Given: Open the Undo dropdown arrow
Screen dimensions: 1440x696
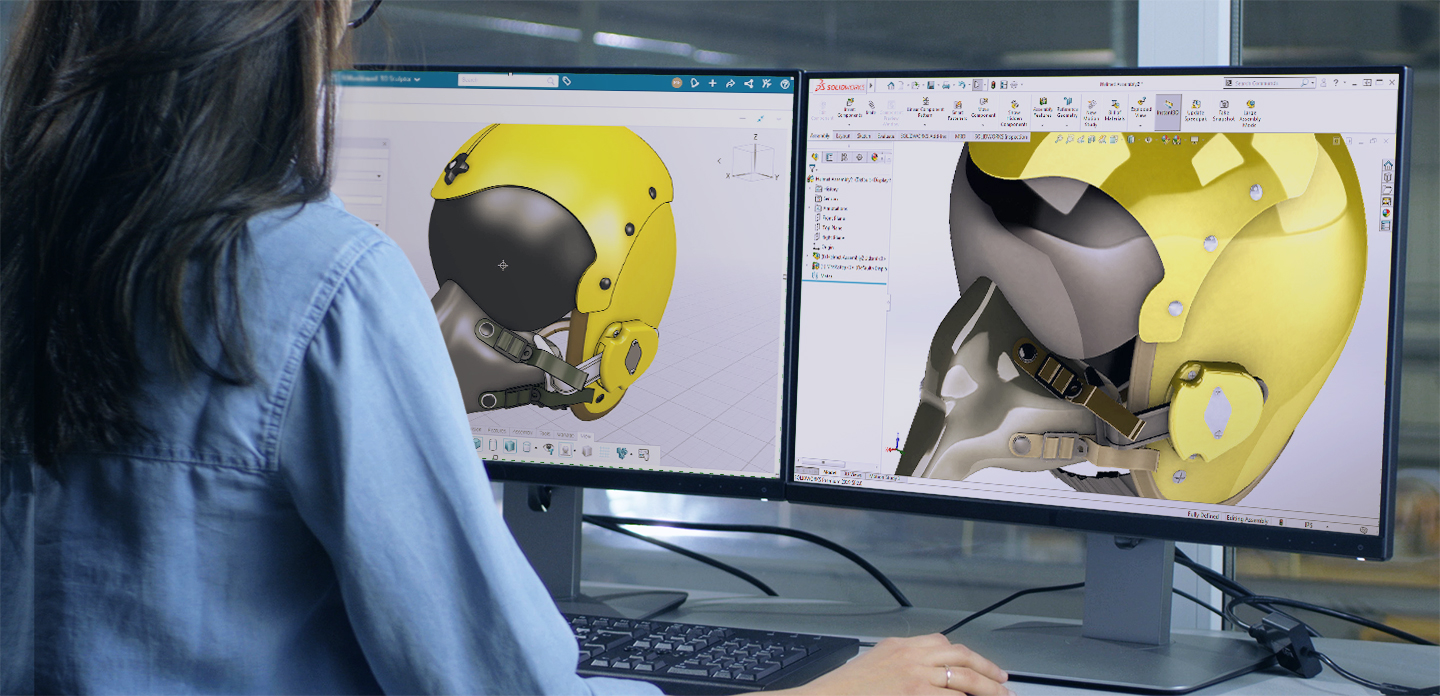Looking at the screenshot, I should 967,84.
